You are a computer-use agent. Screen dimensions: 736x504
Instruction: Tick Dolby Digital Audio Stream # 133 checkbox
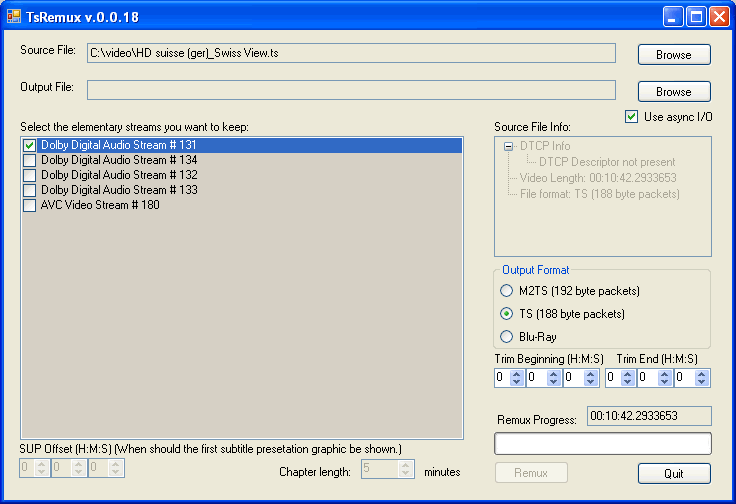coord(30,190)
